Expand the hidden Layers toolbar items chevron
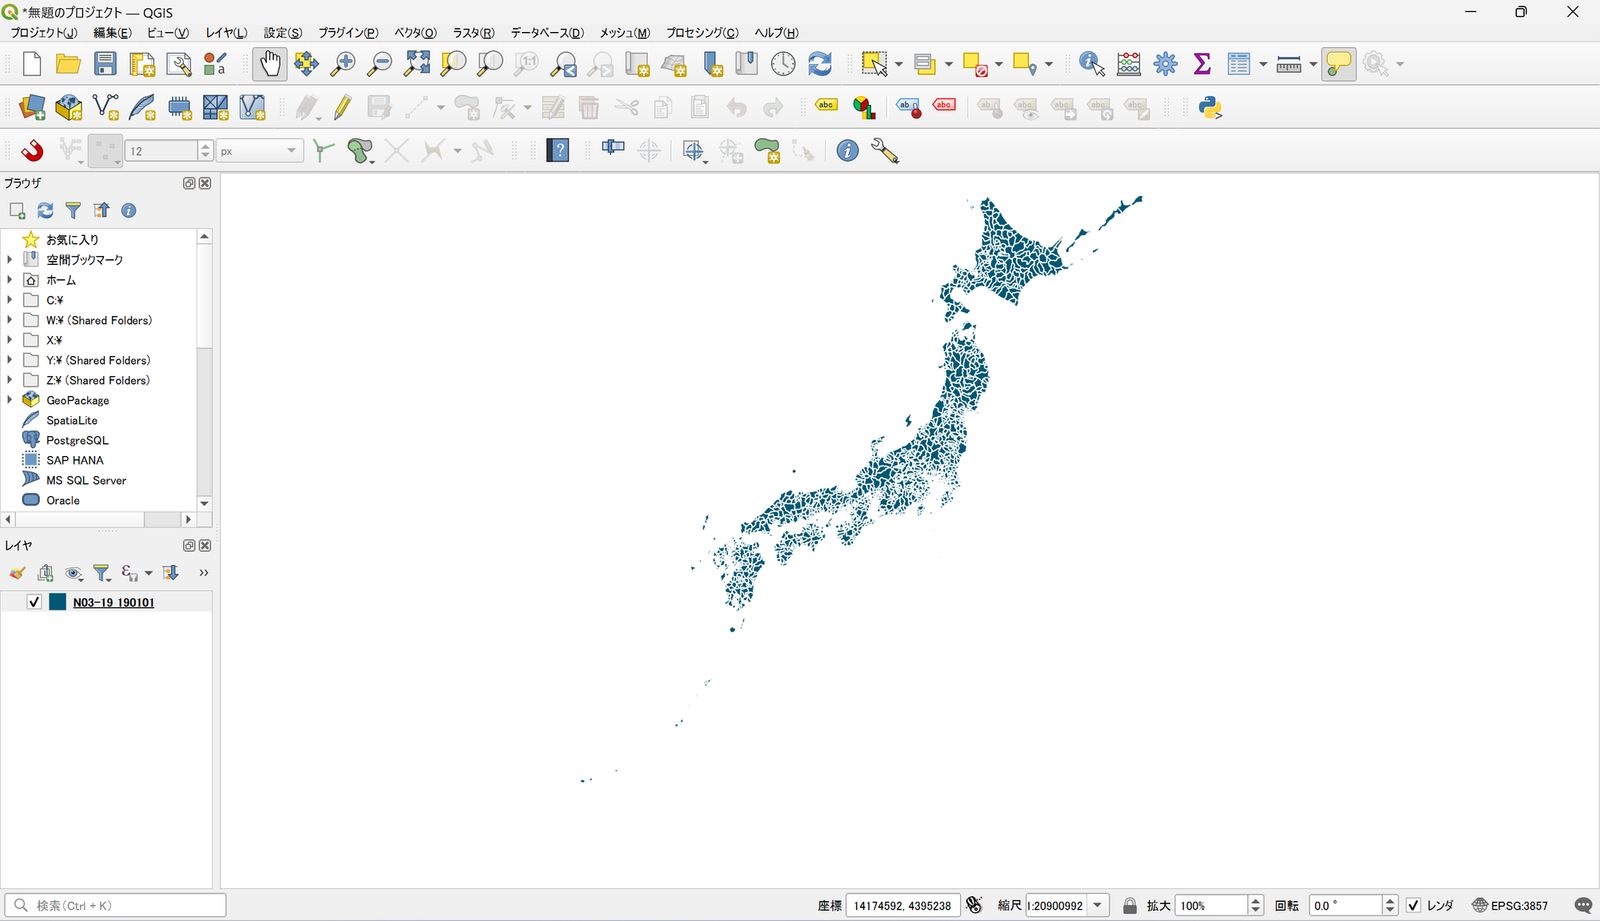The height and width of the screenshot is (921, 1600). coord(203,573)
